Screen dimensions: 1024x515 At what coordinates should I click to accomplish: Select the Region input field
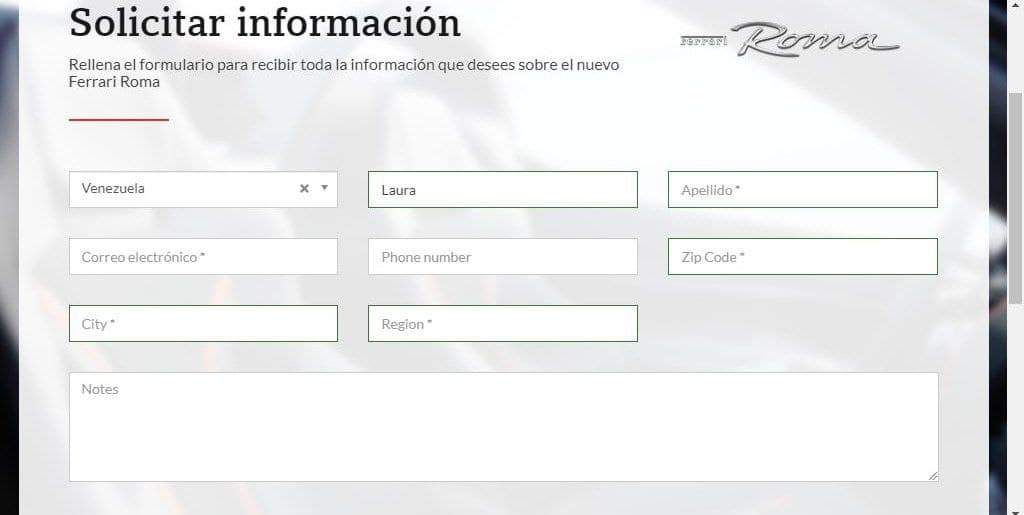[x=503, y=324]
